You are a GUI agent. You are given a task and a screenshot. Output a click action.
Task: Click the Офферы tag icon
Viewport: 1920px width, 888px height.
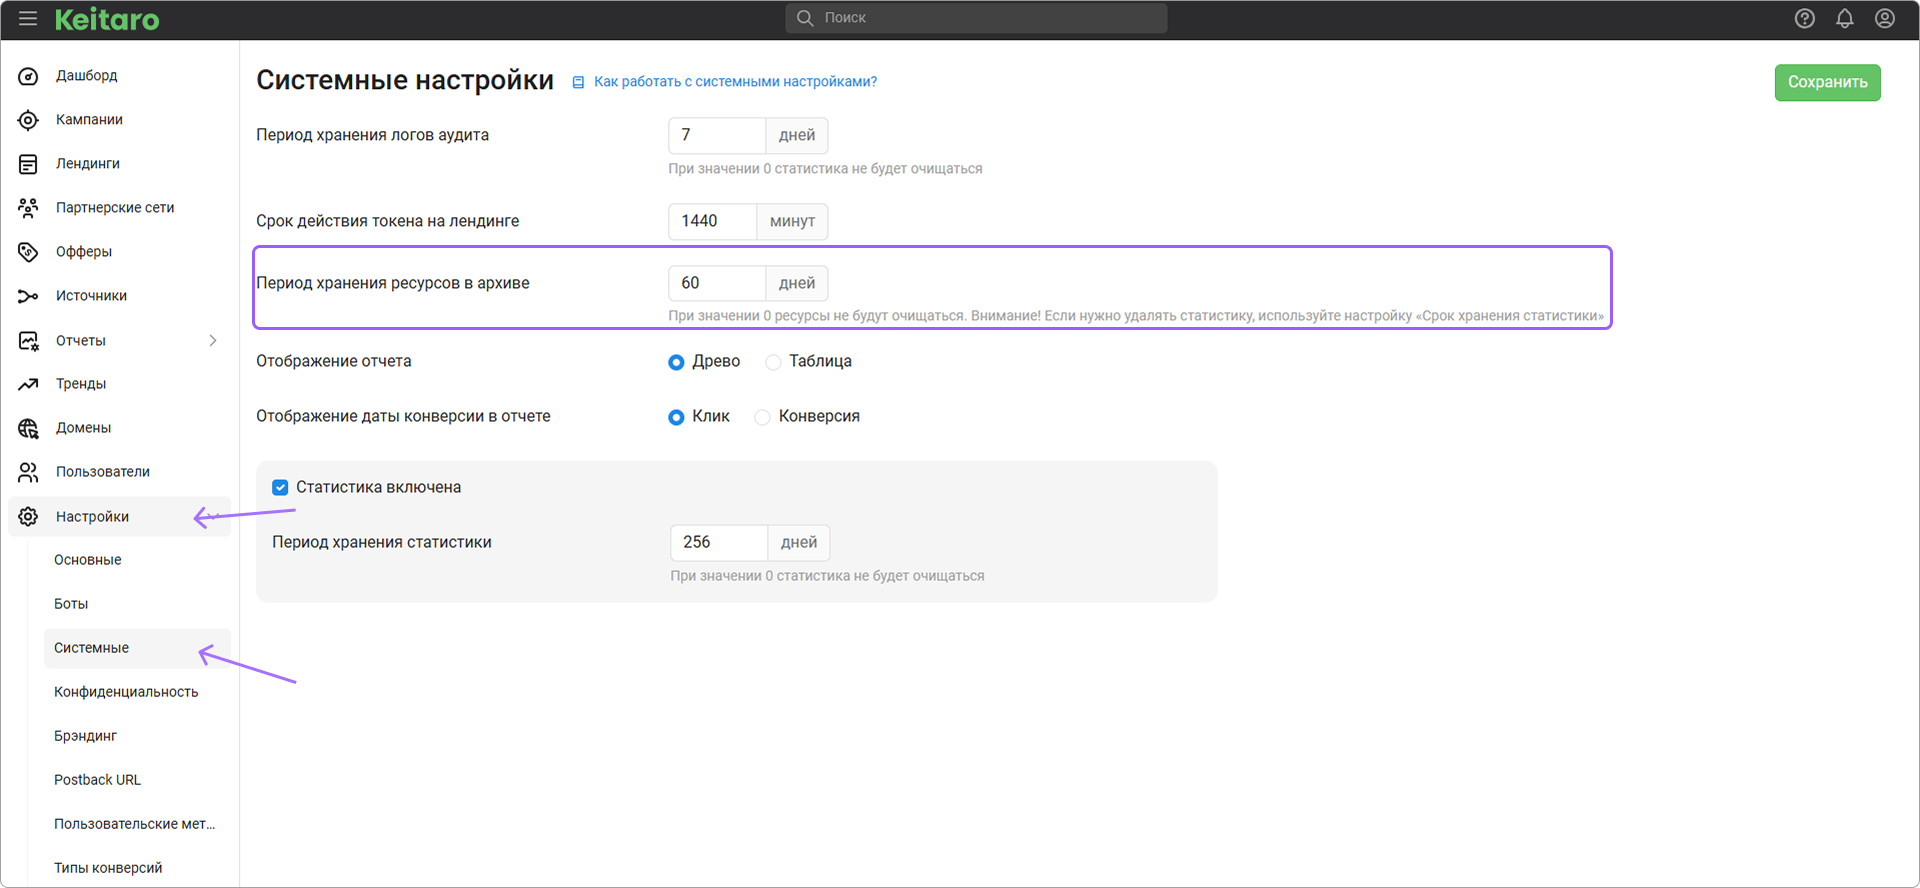28,252
